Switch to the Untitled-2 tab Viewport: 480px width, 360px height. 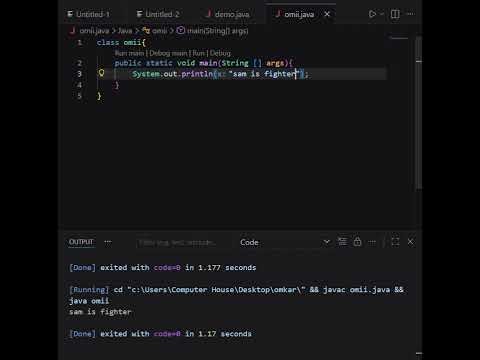[158, 14]
